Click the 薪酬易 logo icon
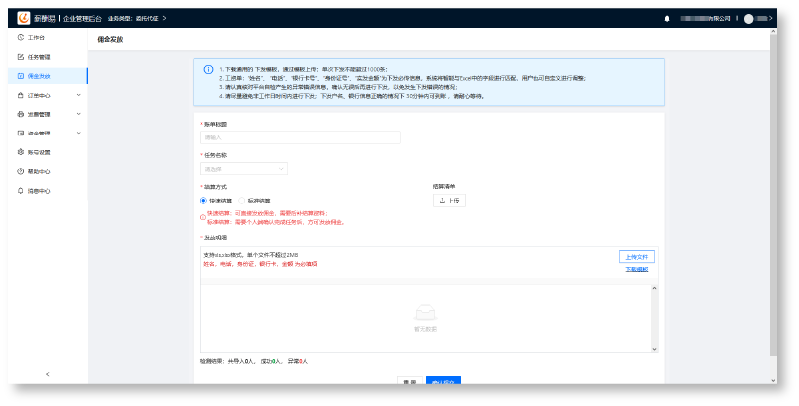 [22, 18]
